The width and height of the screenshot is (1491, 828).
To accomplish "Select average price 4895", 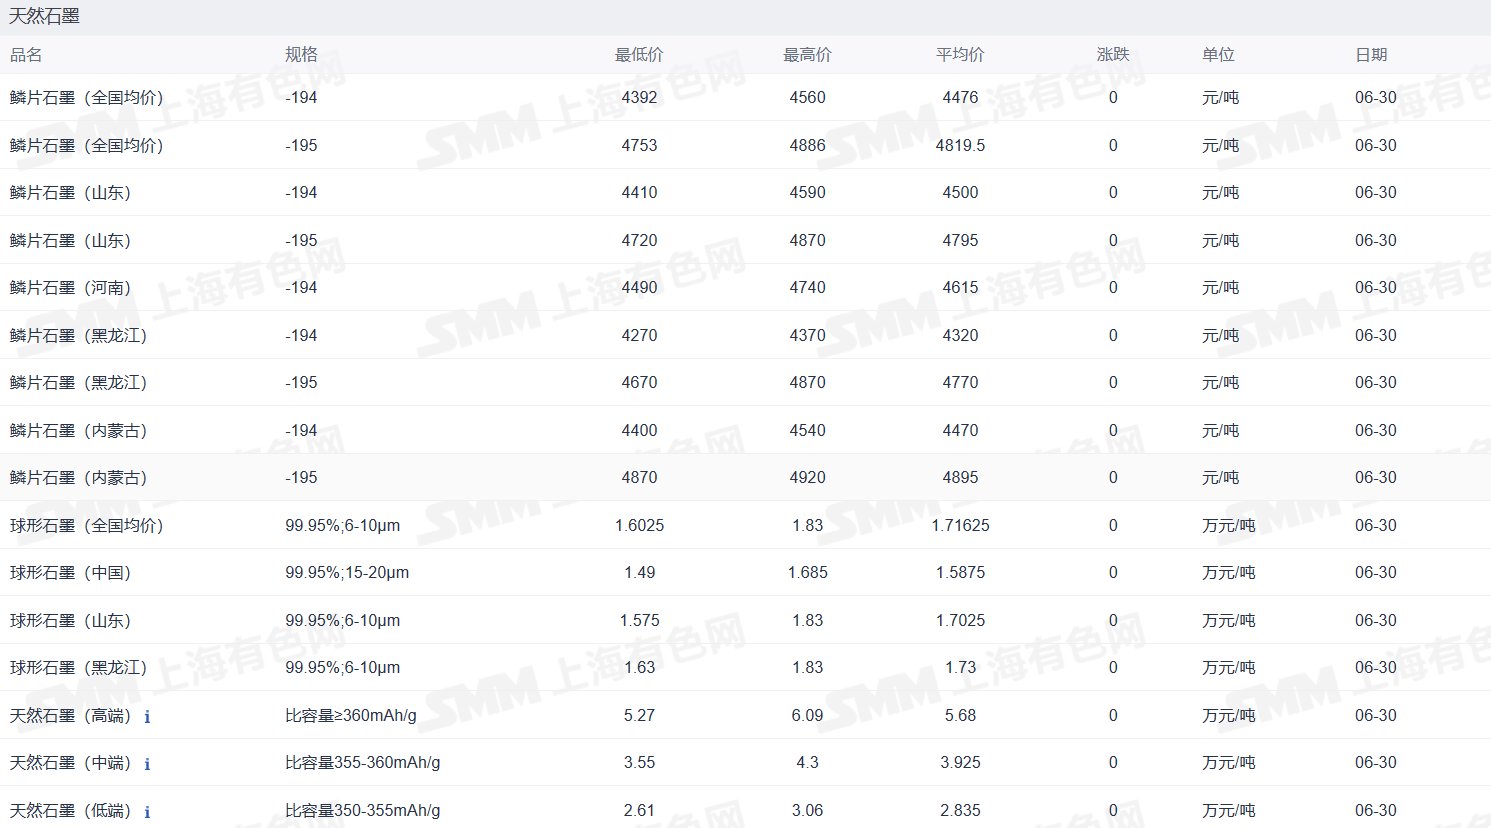I will click(x=960, y=477).
